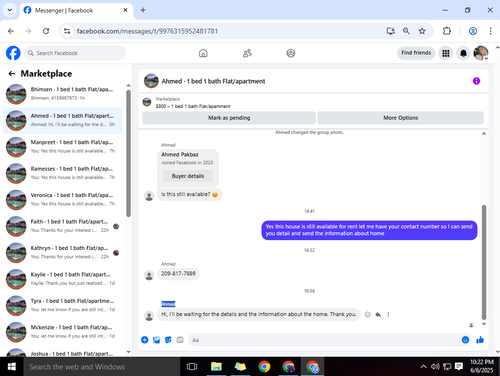The height and width of the screenshot is (376, 500).
Task: Open Kaylie conversation in the list
Action: (x=62, y=279)
